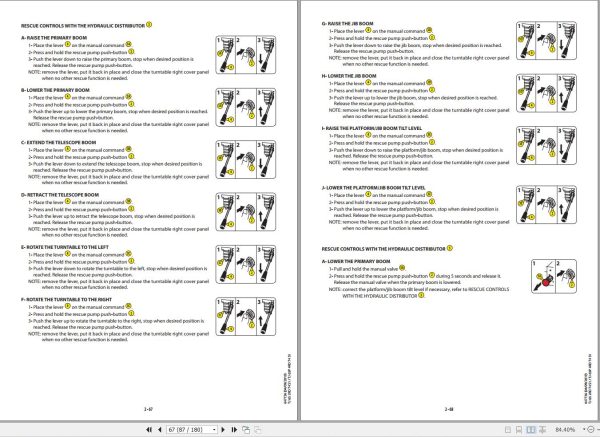Click heading 'B- LOWER THE PRIMARY BOOM' on the left page
600x437 pixels.
point(55,90)
